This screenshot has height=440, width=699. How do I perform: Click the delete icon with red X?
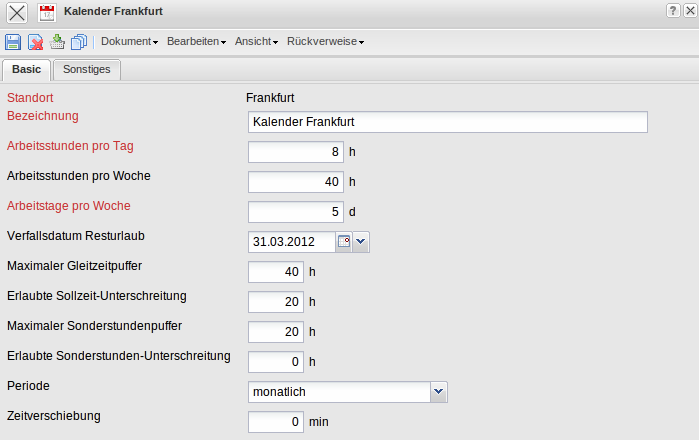point(36,42)
